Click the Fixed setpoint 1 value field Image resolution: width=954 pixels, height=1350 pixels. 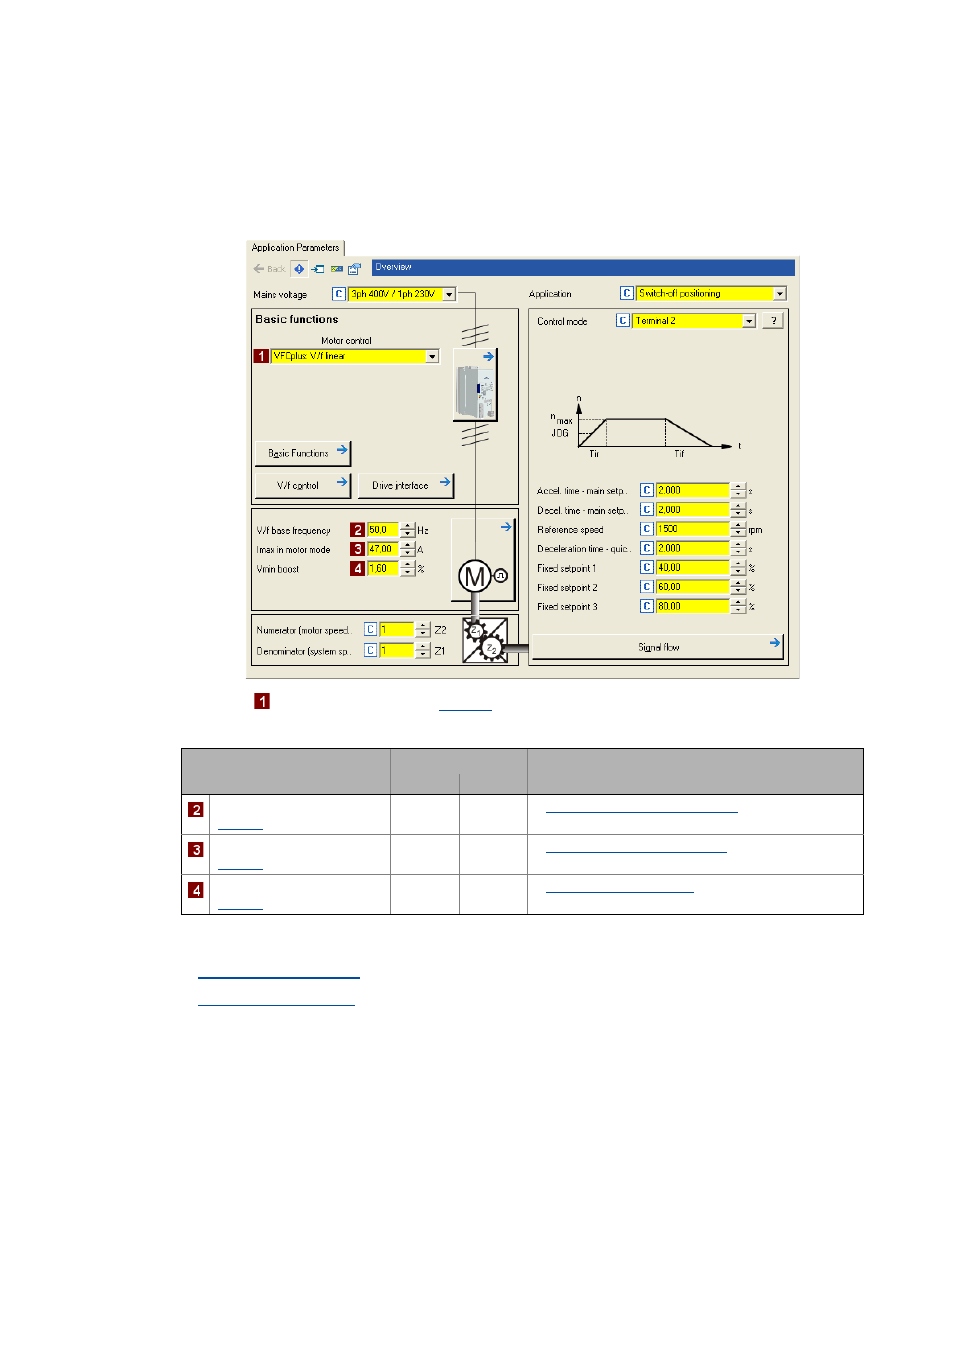(x=693, y=567)
